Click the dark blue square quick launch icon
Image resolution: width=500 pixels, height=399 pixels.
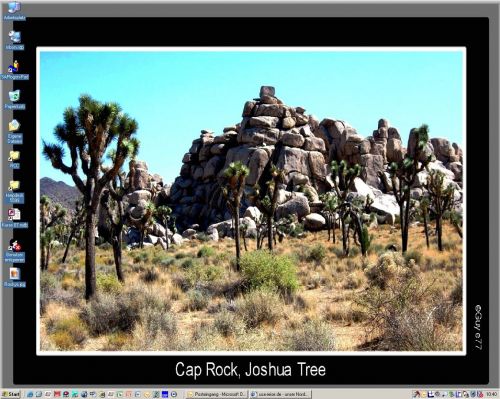pyautogui.click(x=165, y=394)
